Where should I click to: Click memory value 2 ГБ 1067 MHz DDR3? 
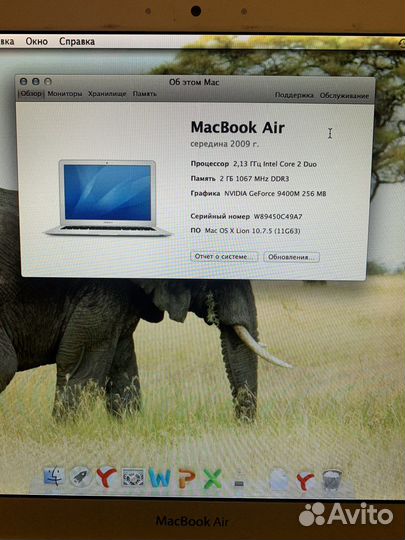(254, 179)
